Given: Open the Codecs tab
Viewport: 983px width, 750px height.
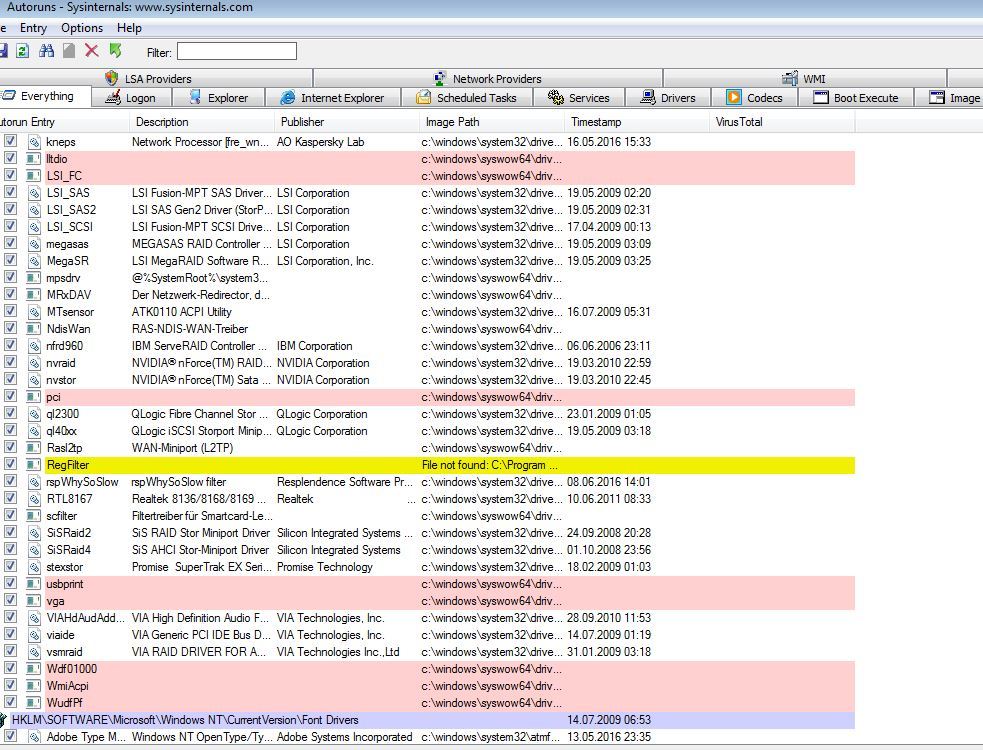Looking at the screenshot, I should coord(755,98).
